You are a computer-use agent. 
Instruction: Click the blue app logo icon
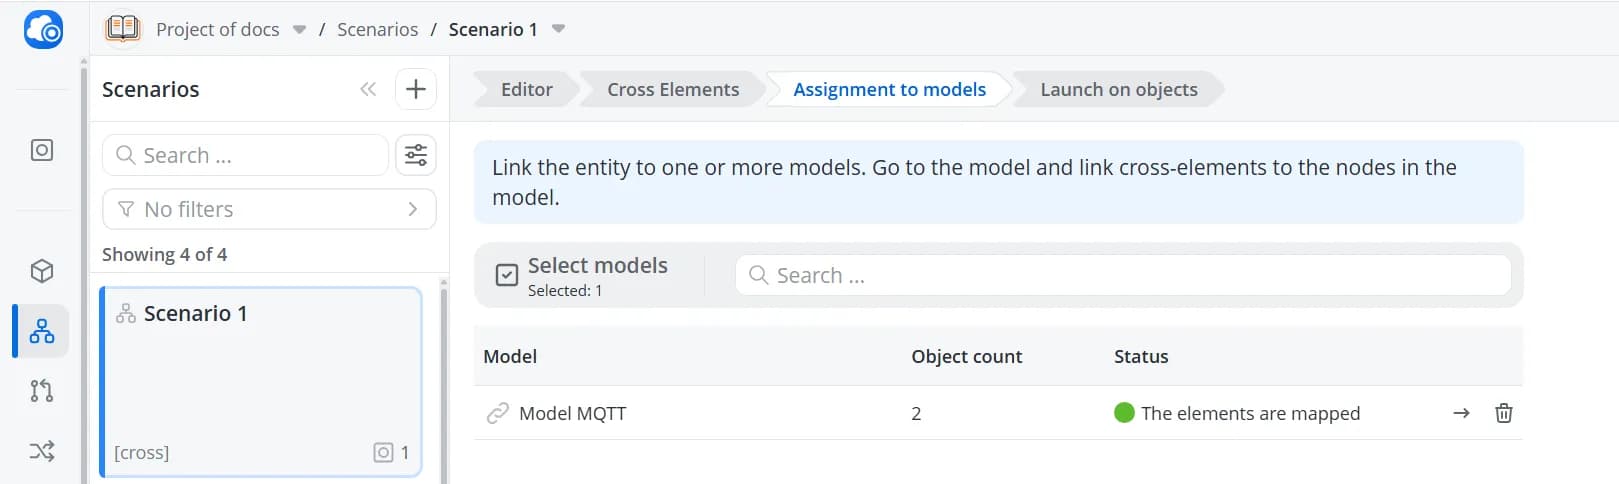point(43,29)
